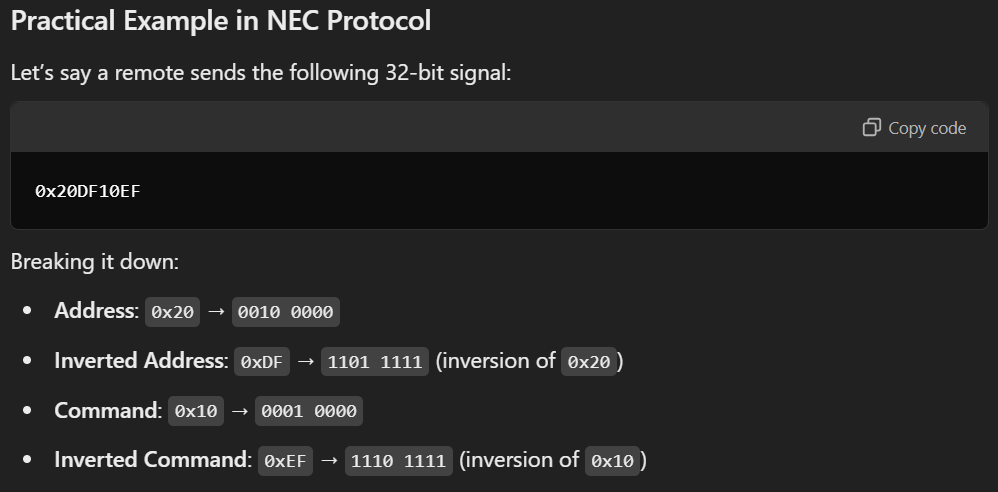Click the 0010 0000 binary code chip
The image size is (998, 492).
click(286, 312)
